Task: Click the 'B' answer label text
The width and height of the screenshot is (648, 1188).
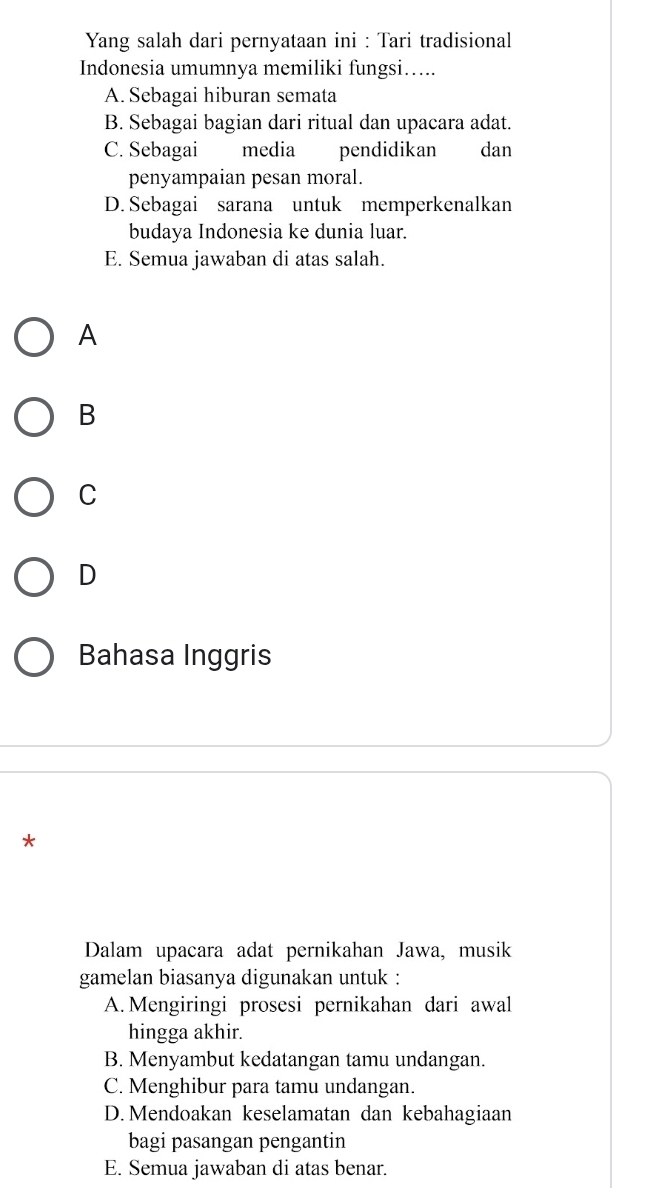Action: point(88,415)
